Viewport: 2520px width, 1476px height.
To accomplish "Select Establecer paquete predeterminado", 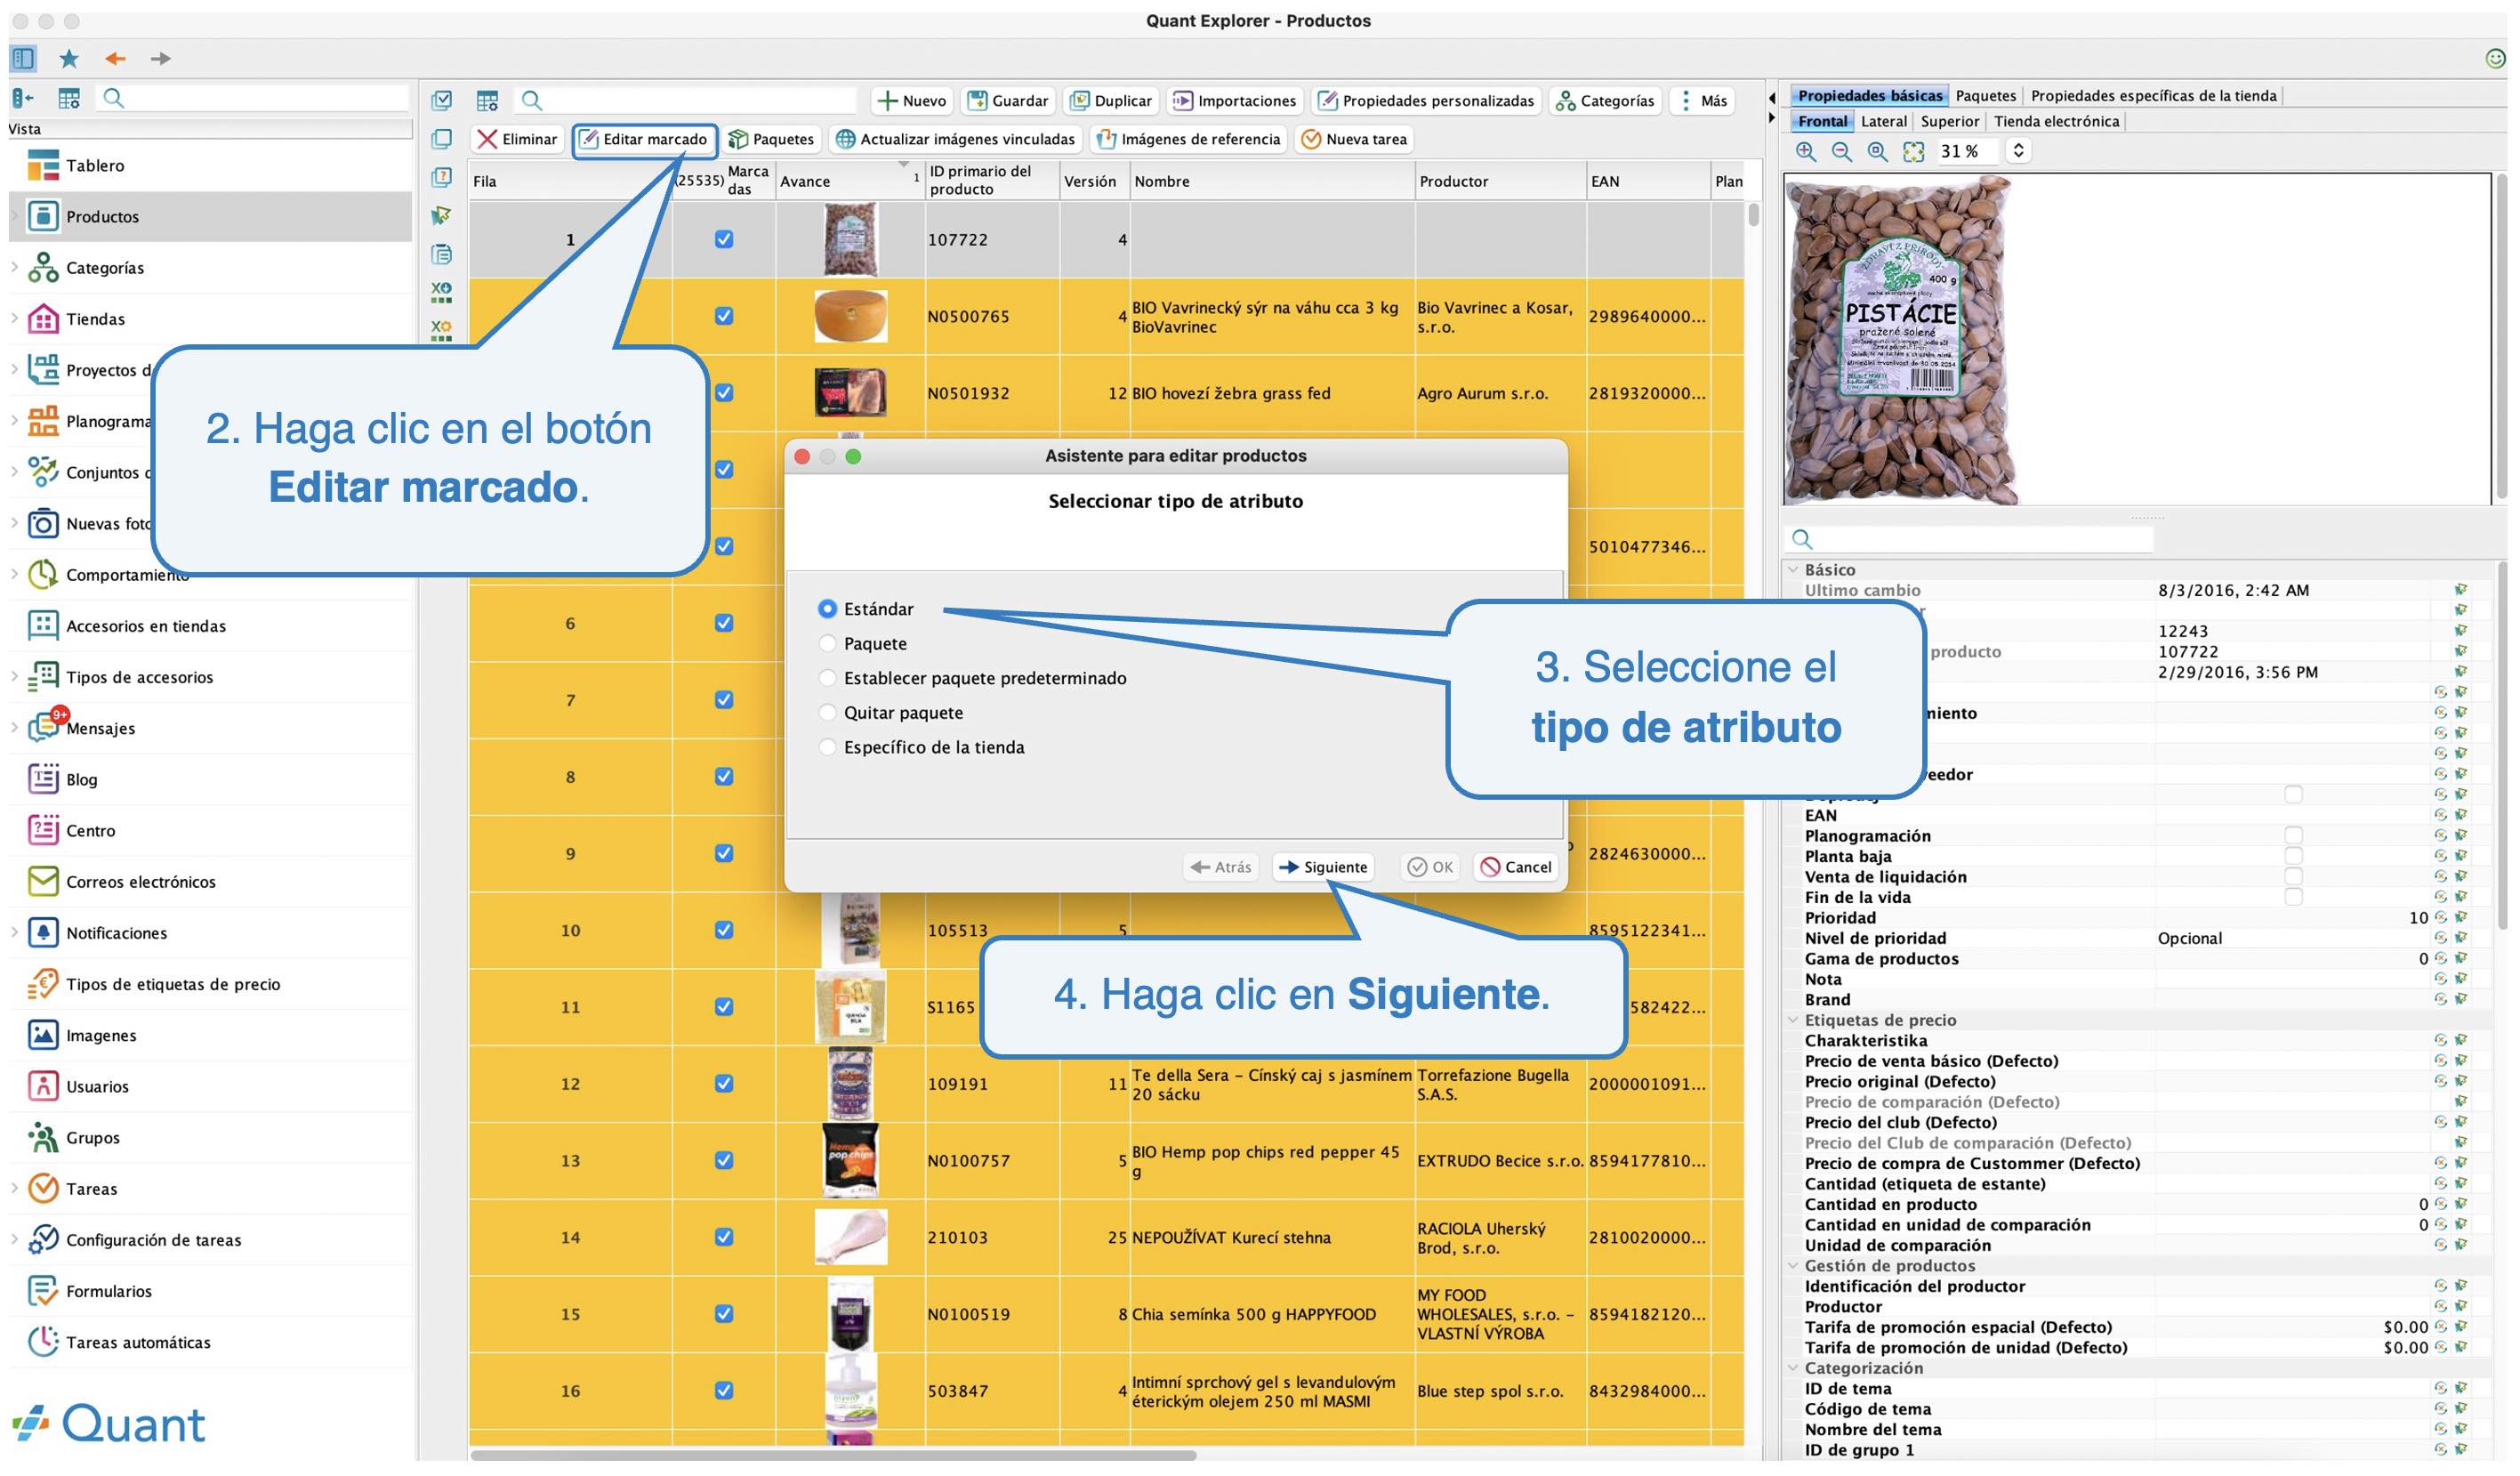I will point(827,678).
